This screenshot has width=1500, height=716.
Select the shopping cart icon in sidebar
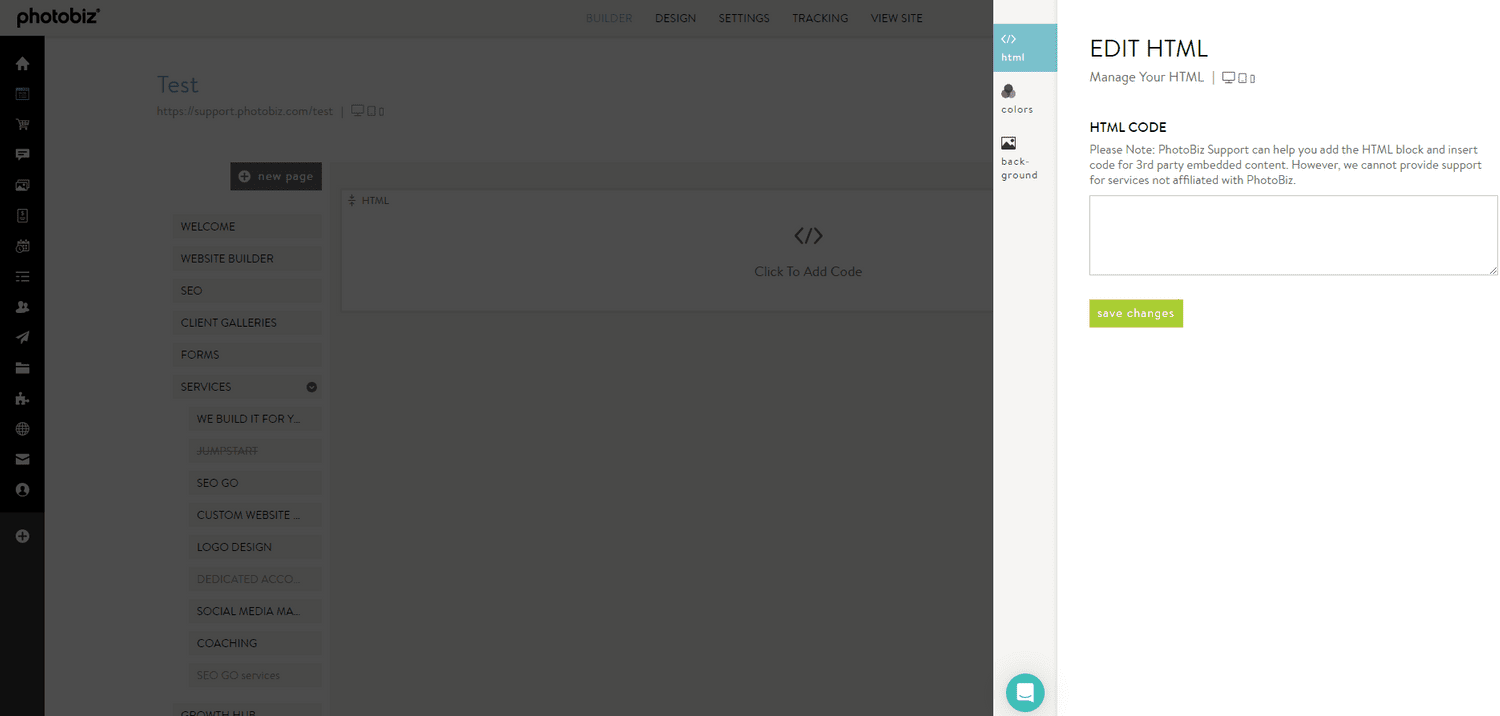click(x=22, y=124)
